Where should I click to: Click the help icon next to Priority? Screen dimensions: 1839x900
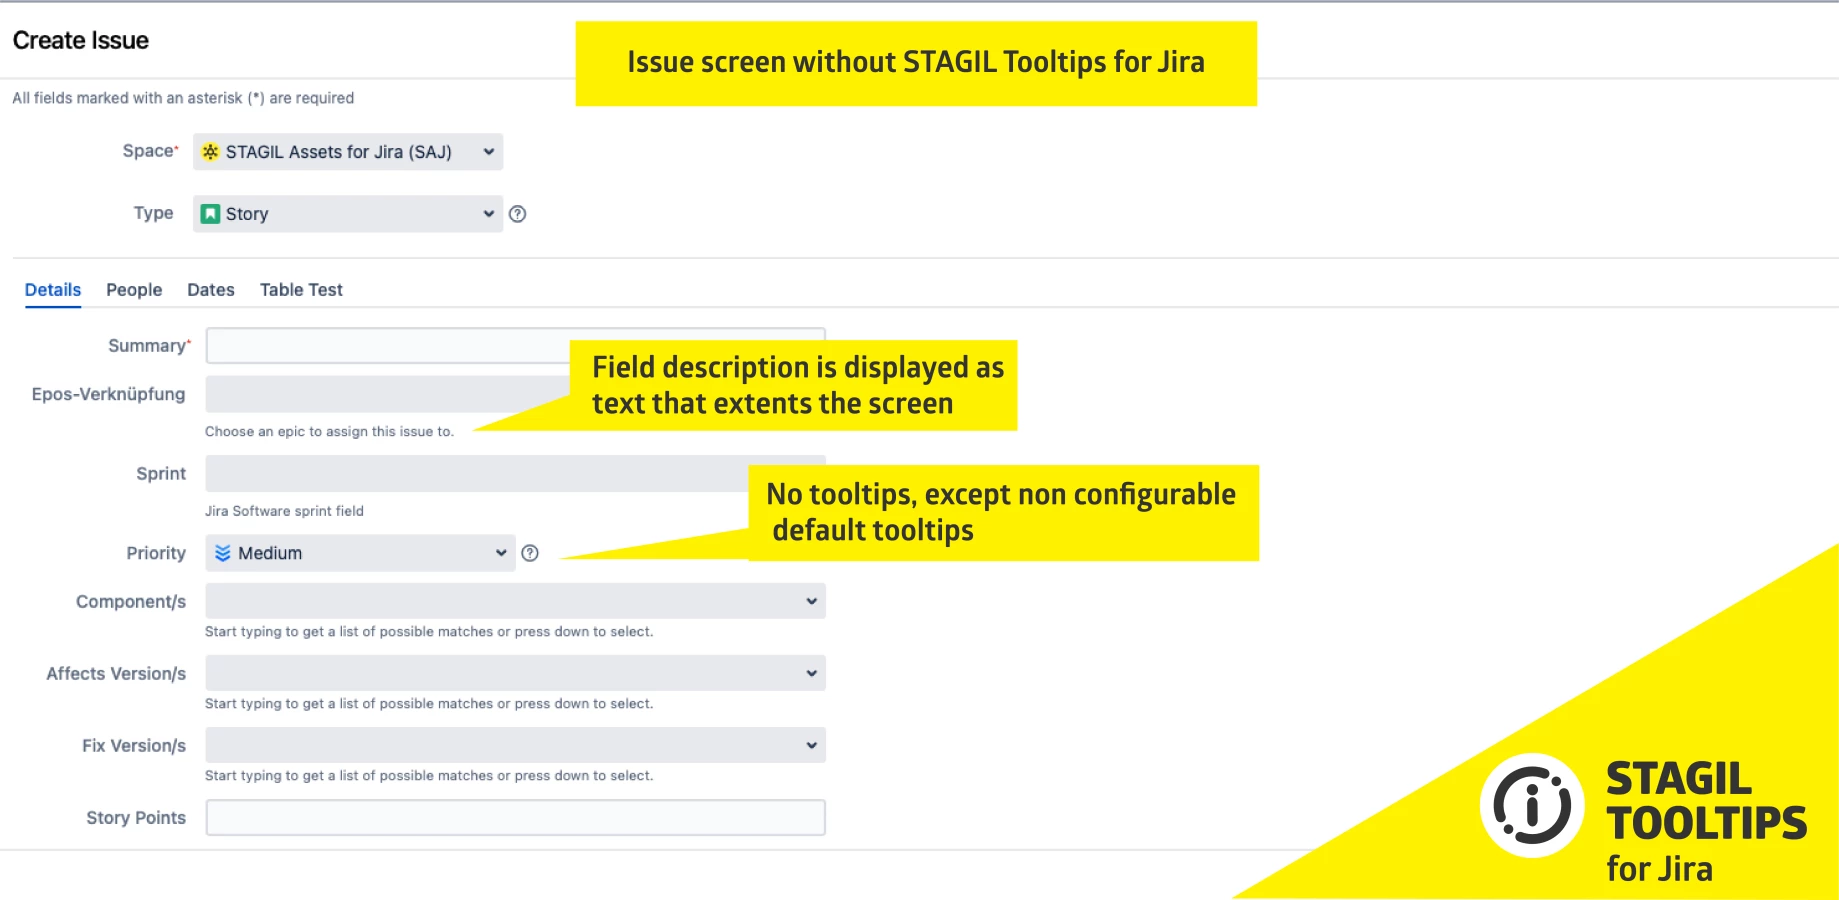[530, 553]
